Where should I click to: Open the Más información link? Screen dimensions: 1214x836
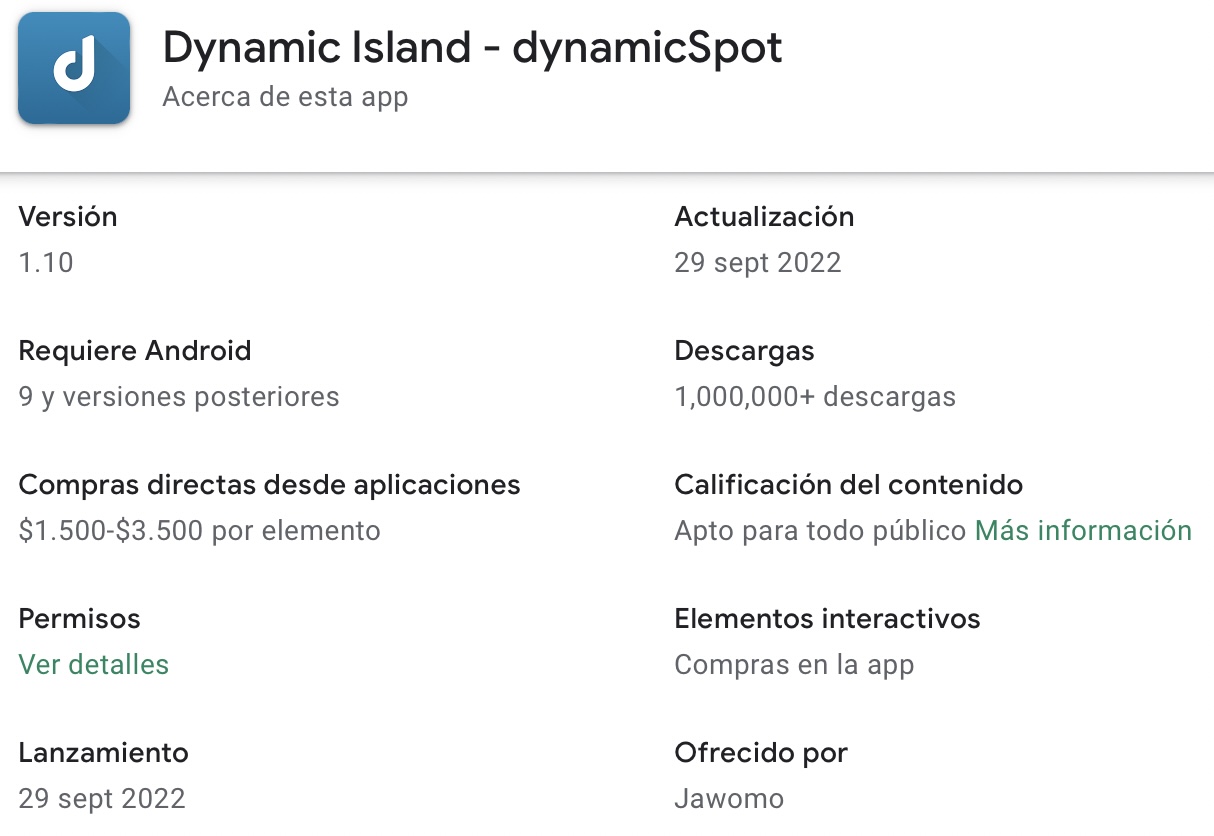pos(1083,531)
